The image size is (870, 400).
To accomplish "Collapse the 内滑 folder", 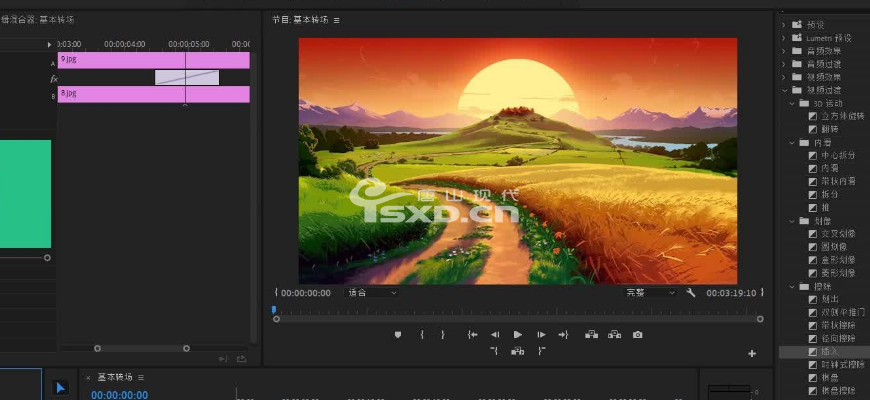I will 792,143.
